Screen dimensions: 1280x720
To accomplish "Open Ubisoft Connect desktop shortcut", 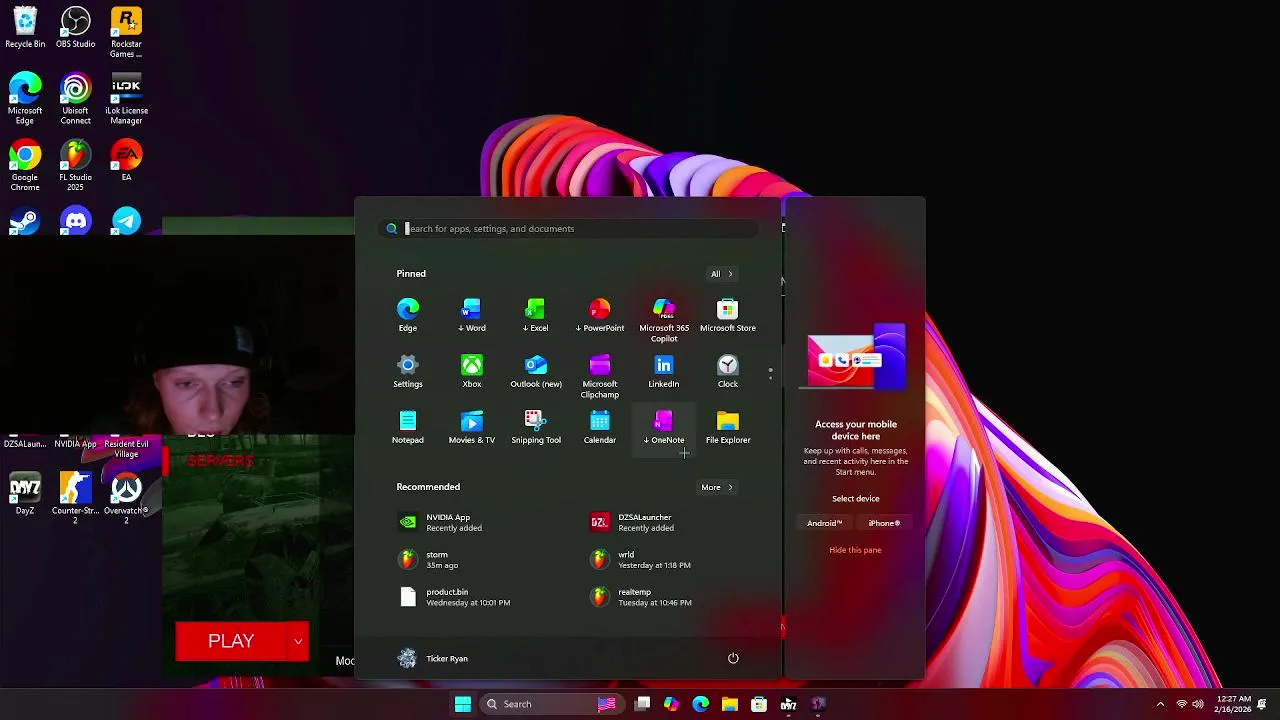I will point(76,98).
